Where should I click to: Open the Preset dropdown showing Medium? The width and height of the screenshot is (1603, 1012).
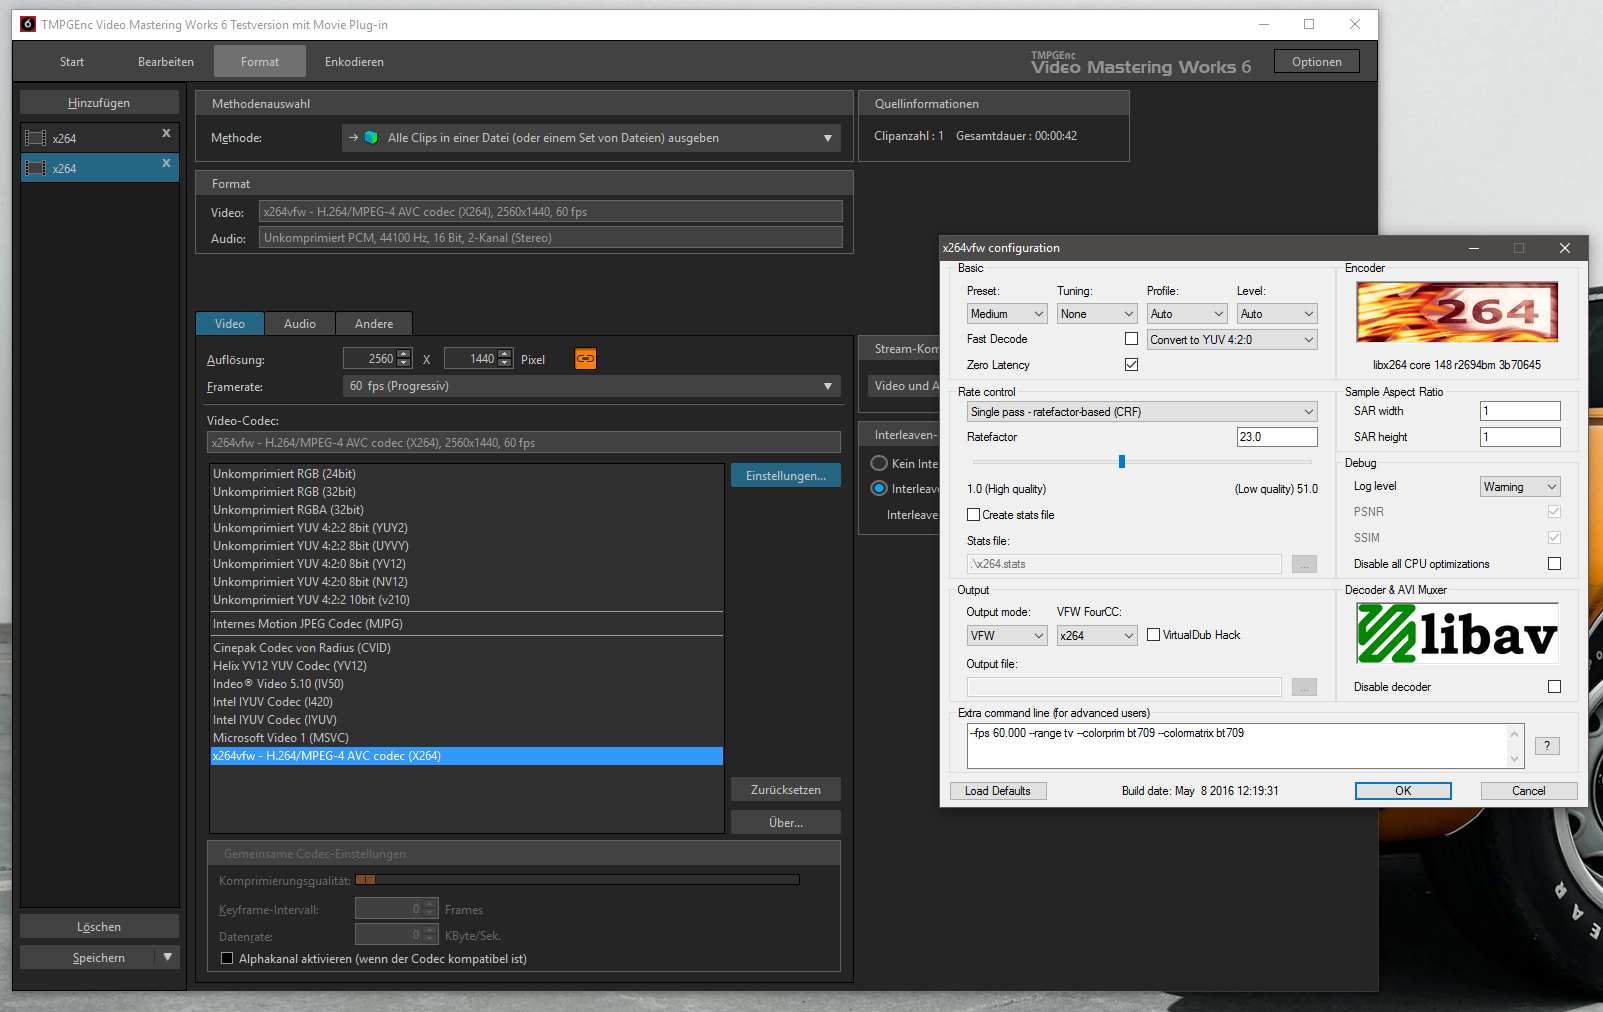1007,314
